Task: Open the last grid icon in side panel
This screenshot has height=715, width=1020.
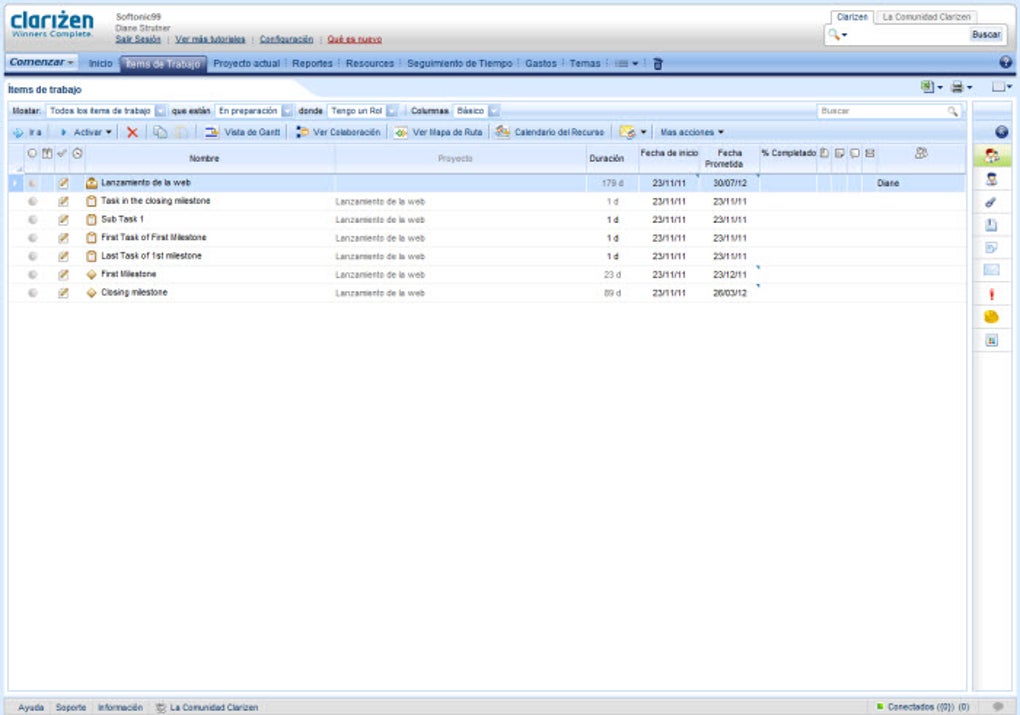Action: coord(991,340)
